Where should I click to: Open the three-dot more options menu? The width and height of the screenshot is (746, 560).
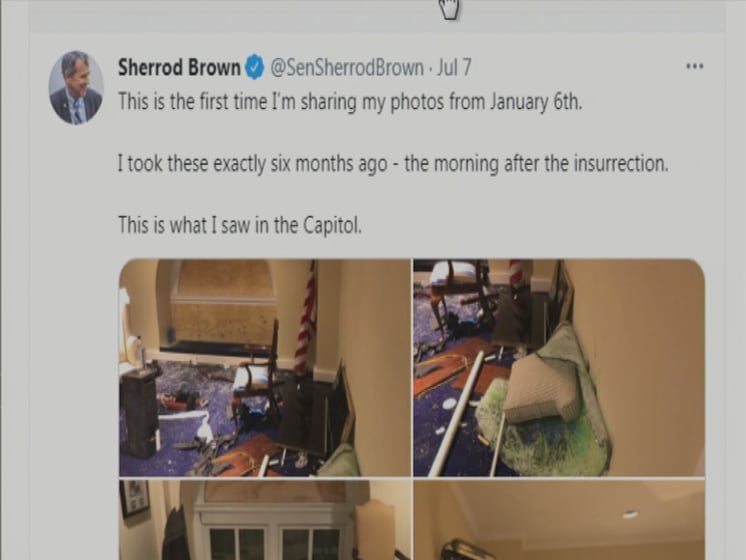coord(695,66)
